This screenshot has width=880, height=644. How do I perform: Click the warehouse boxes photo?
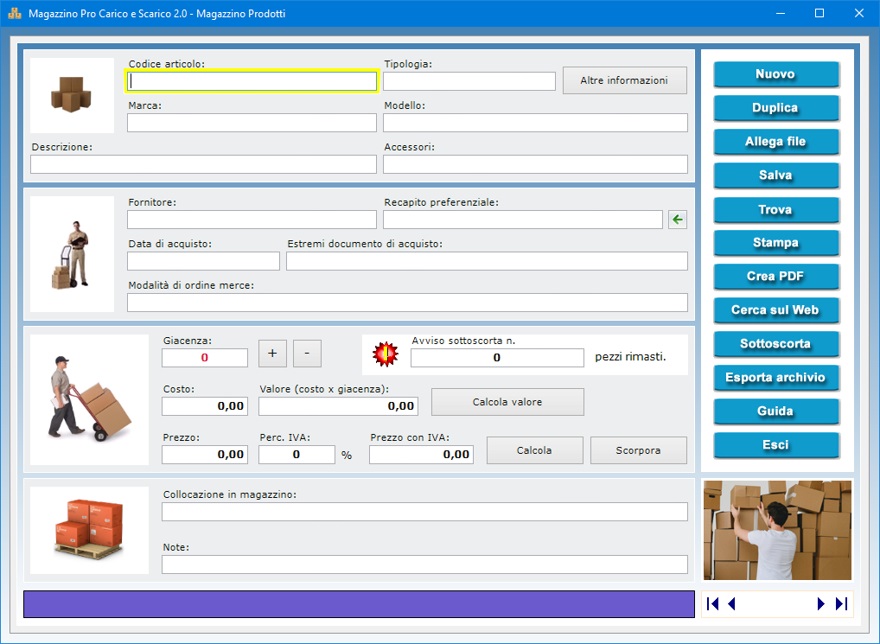pyautogui.click(x=777, y=530)
